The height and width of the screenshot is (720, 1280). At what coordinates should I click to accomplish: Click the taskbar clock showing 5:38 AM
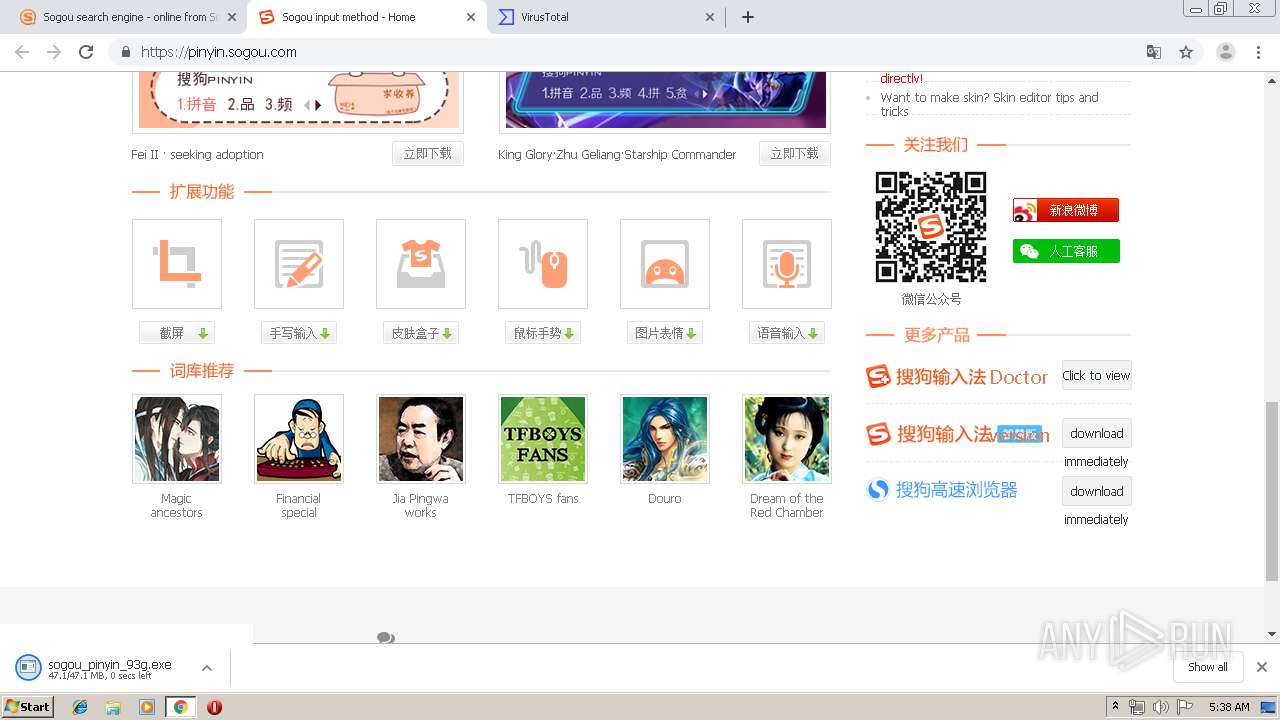pos(1229,707)
